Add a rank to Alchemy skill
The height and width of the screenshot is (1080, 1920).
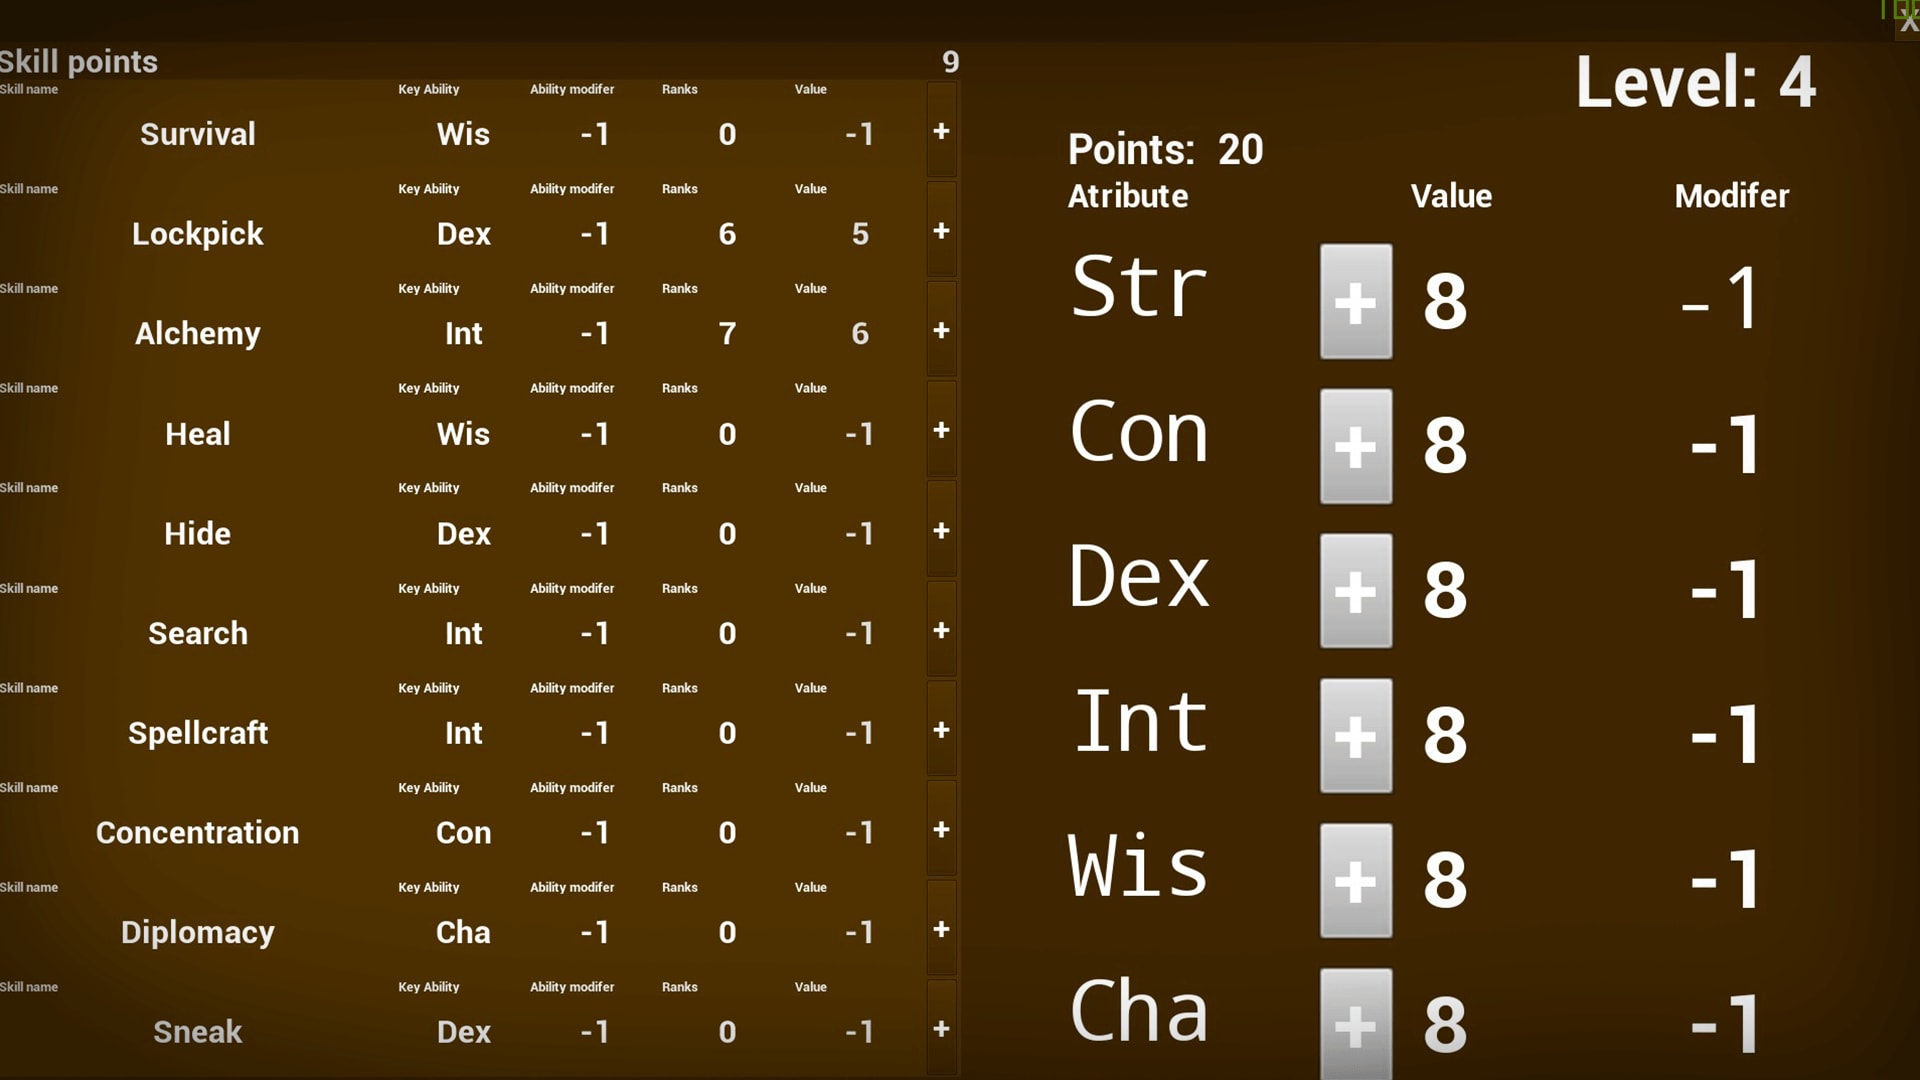(941, 331)
